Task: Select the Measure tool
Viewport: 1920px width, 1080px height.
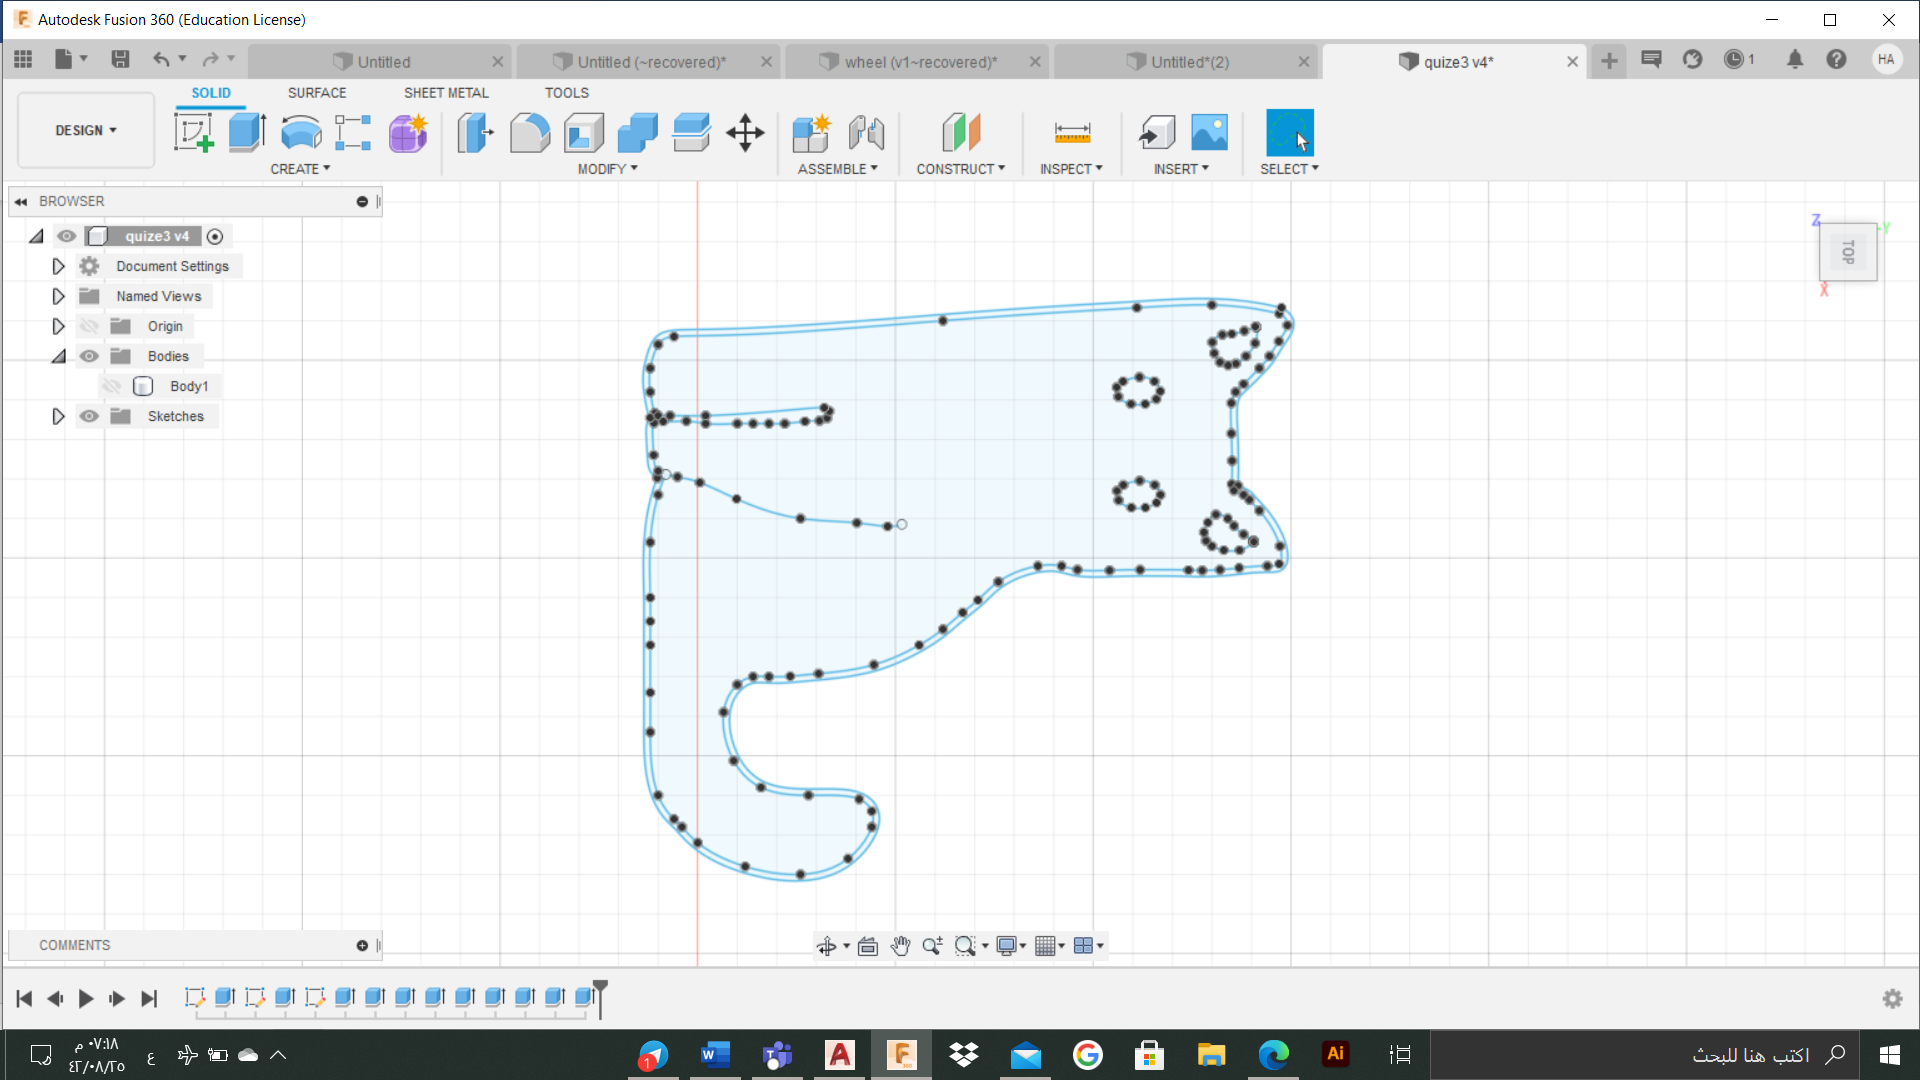Action: [1072, 132]
